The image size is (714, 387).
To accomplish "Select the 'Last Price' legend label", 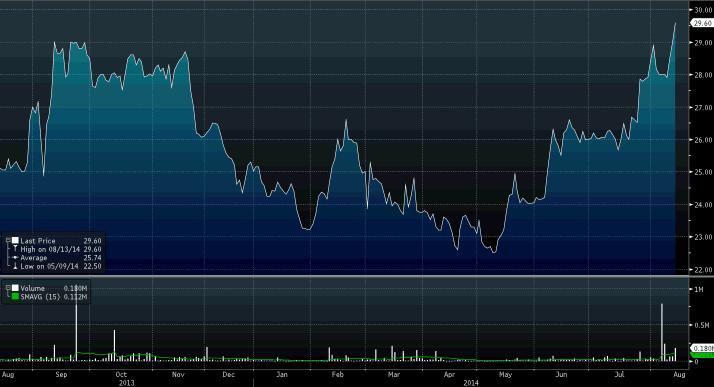I will [x=38, y=240].
